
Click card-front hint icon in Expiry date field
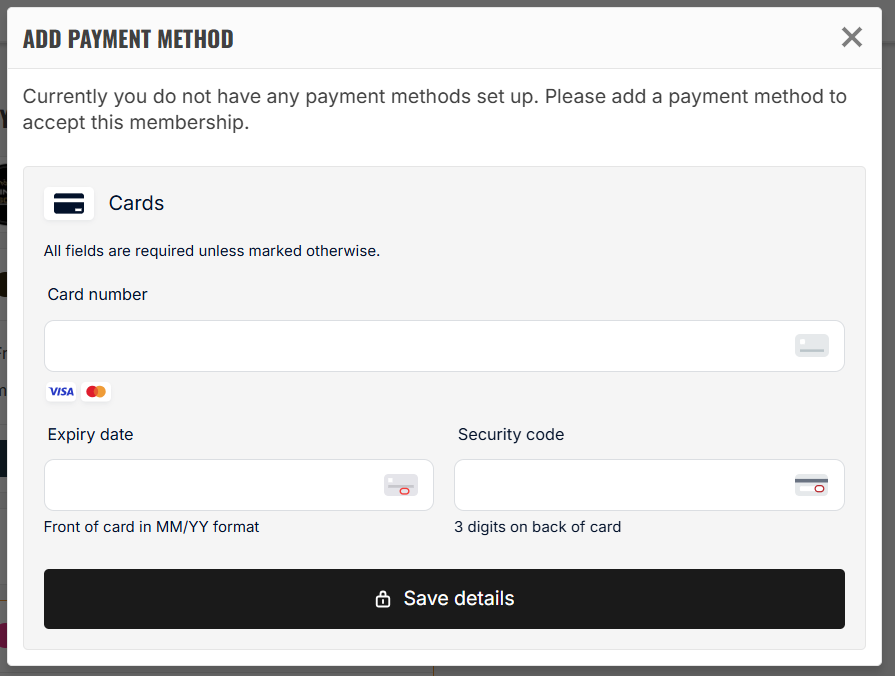(401, 485)
